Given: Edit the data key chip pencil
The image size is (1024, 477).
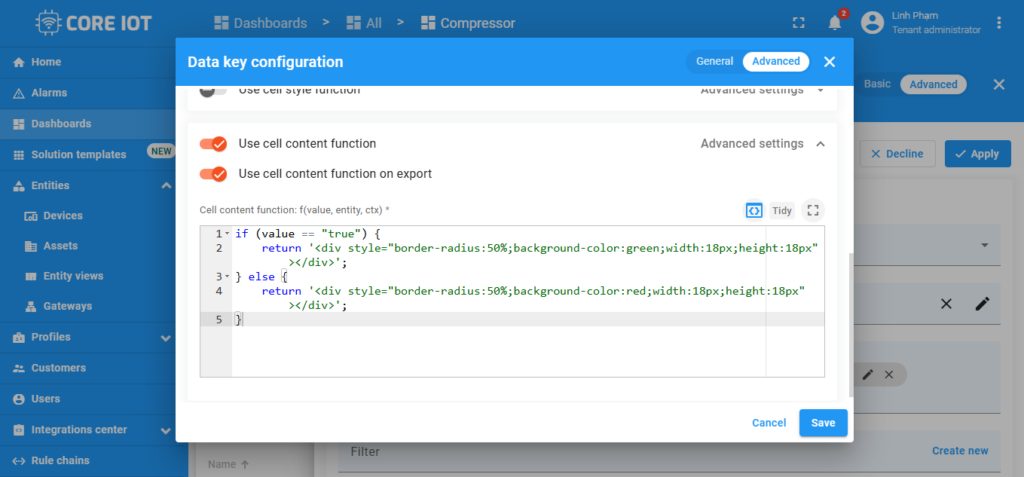Looking at the screenshot, I should [867, 374].
